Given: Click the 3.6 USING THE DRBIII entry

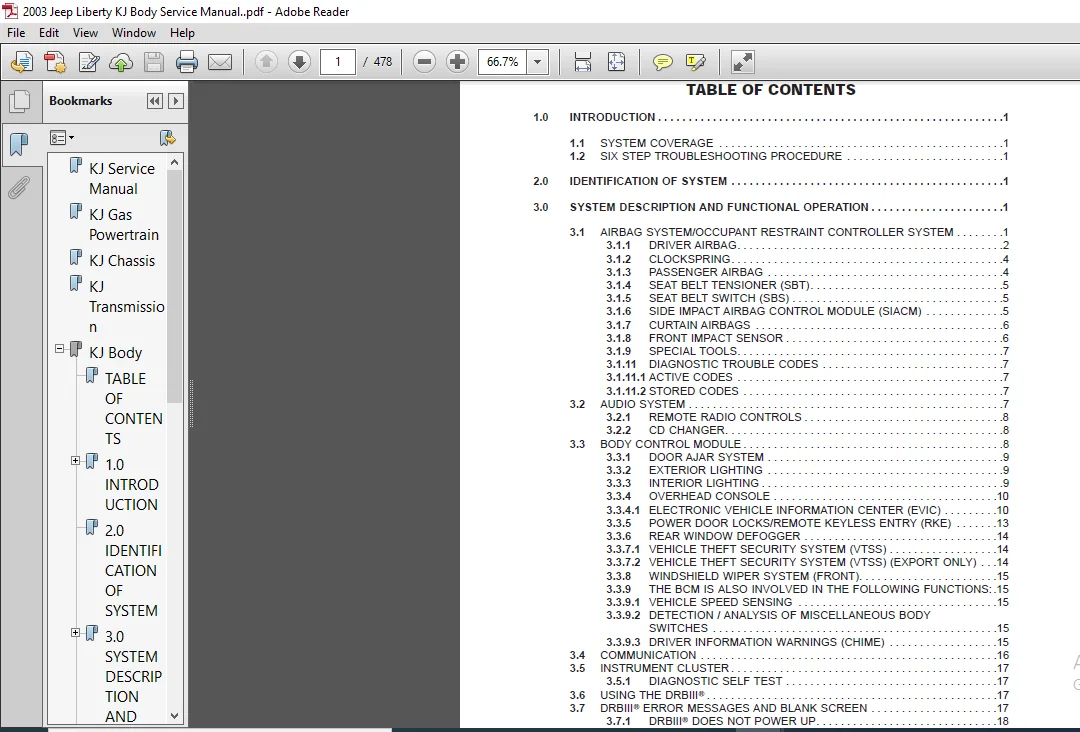Looking at the screenshot, I should pyautogui.click(x=789, y=695).
